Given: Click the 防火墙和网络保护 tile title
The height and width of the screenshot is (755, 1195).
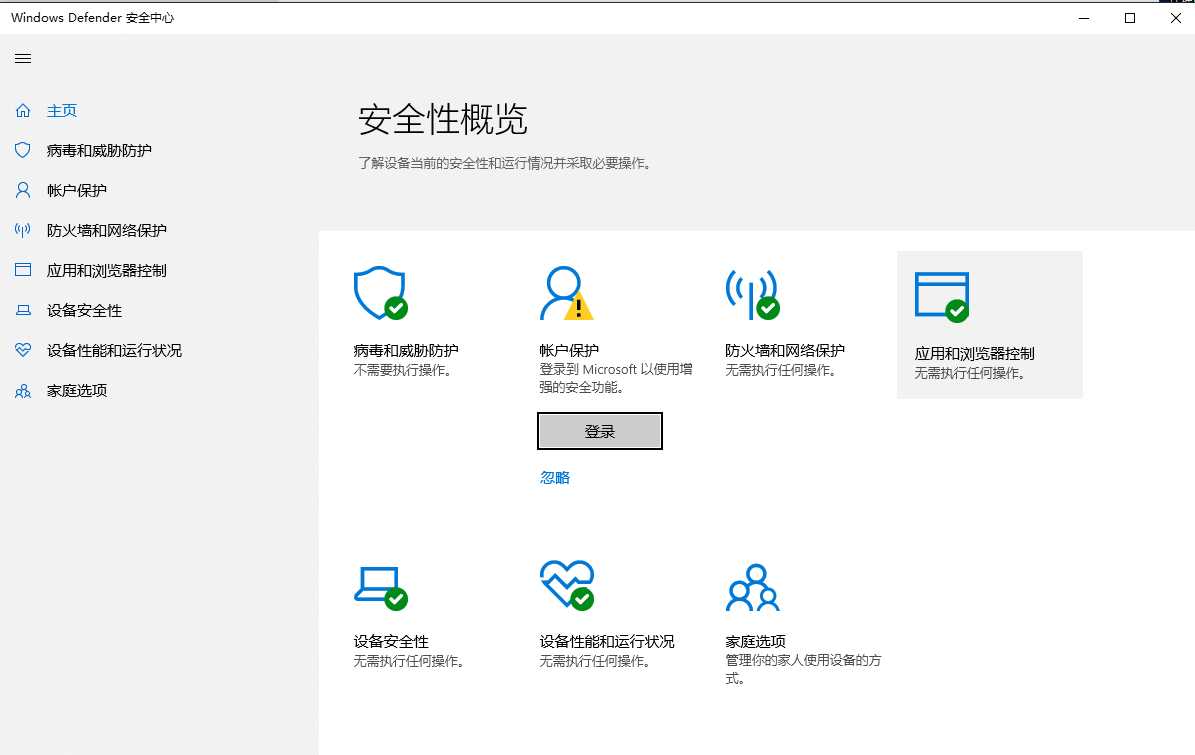Looking at the screenshot, I should [785, 350].
